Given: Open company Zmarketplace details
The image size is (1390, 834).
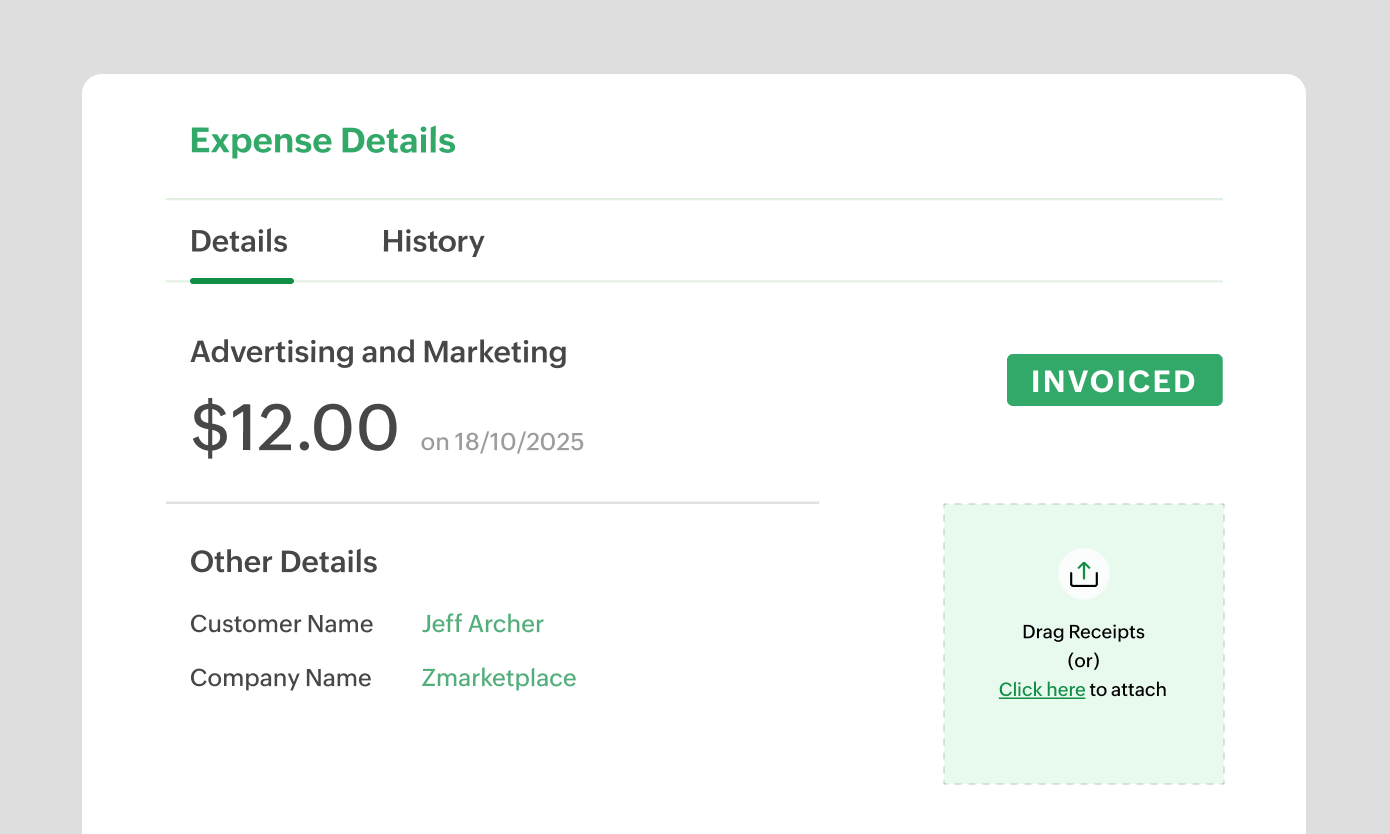Looking at the screenshot, I should [498, 677].
